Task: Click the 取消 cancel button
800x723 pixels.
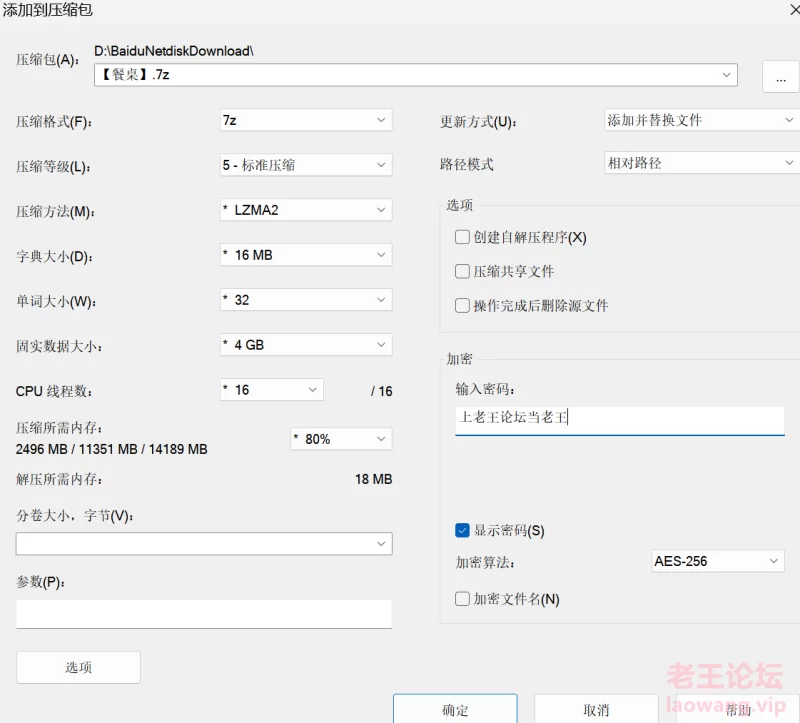Action: point(596,710)
